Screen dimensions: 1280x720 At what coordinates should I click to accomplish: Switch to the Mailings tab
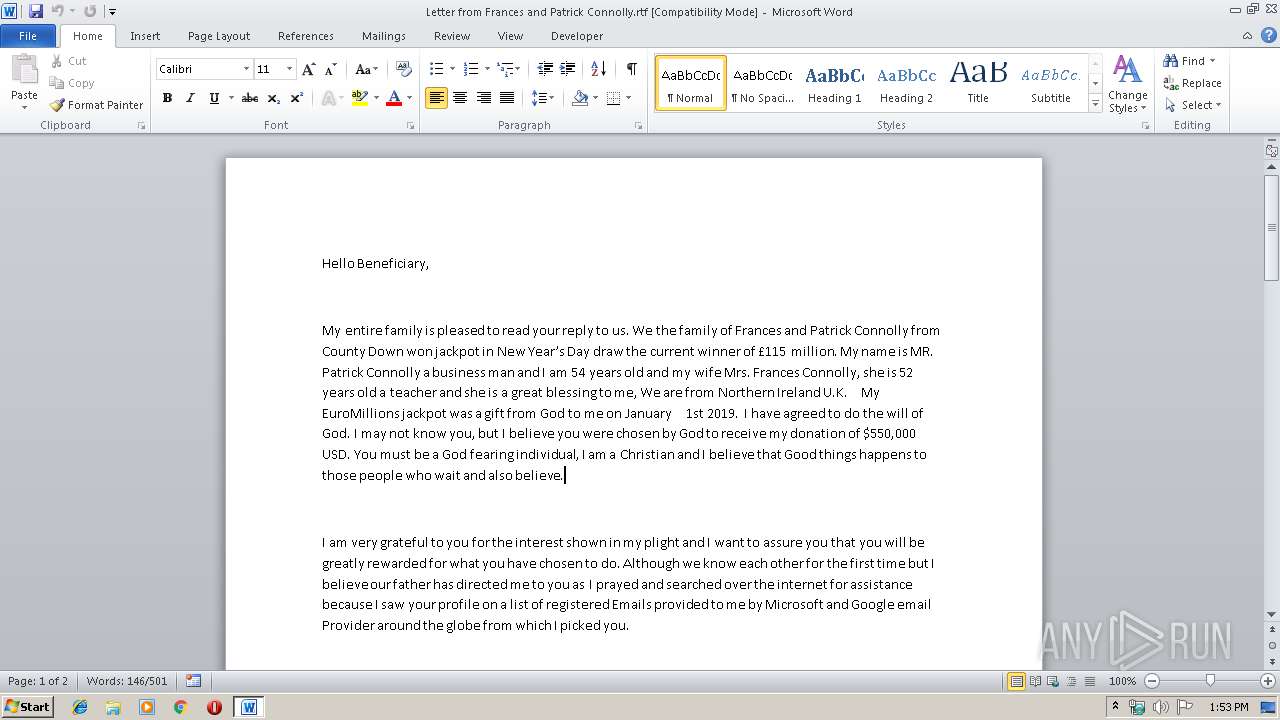click(384, 36)
